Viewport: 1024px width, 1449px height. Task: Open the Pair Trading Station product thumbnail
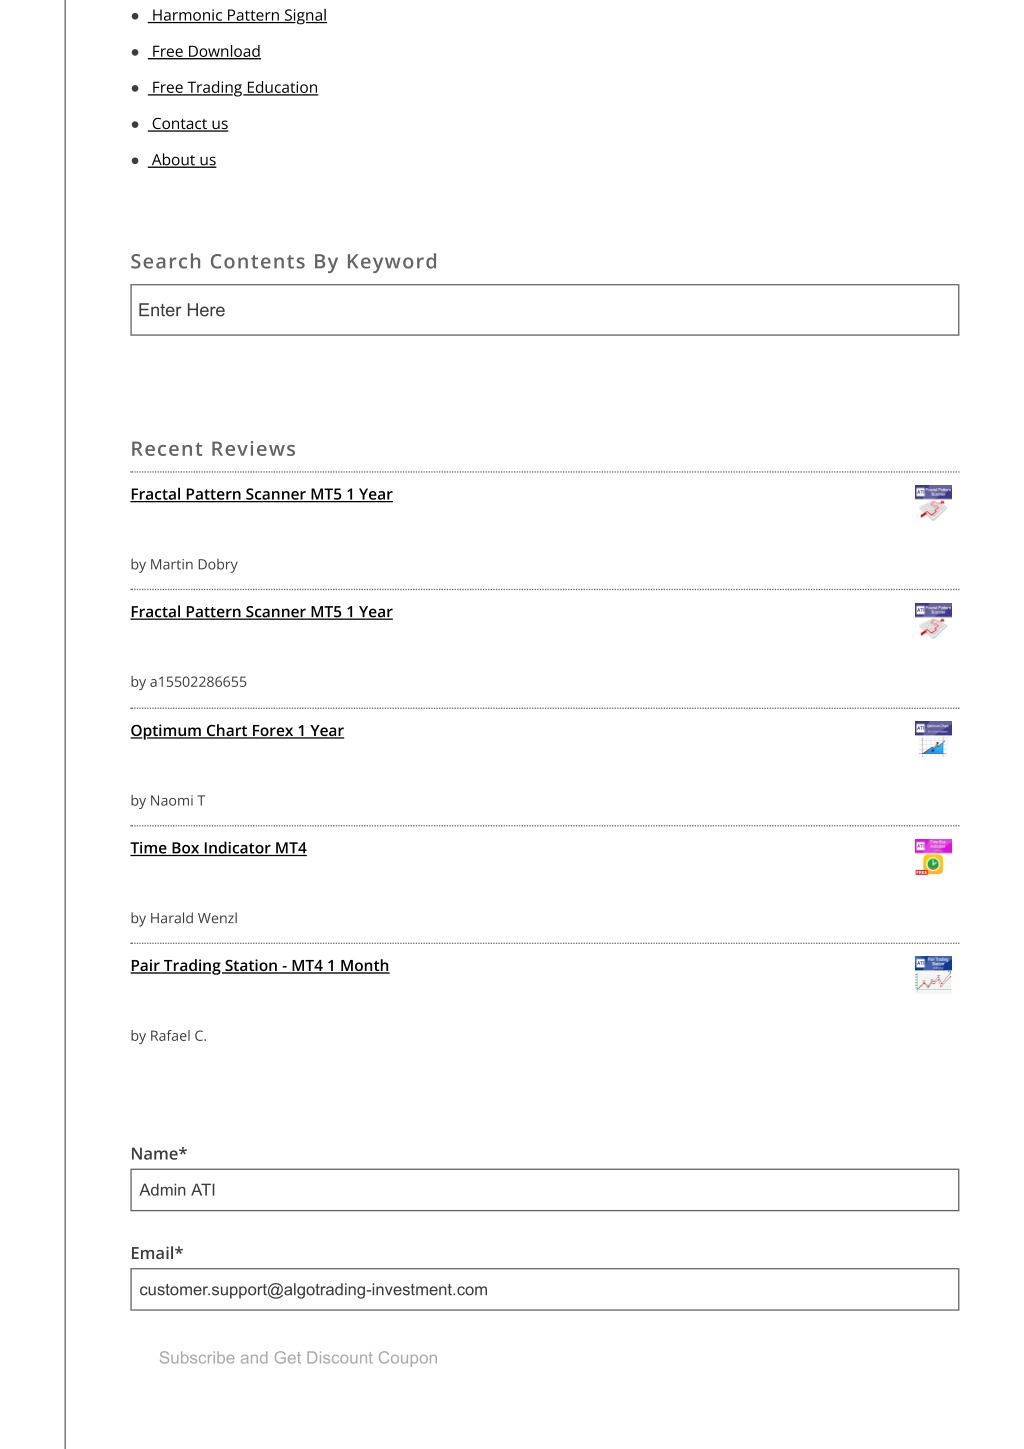[x=933, y=974]
